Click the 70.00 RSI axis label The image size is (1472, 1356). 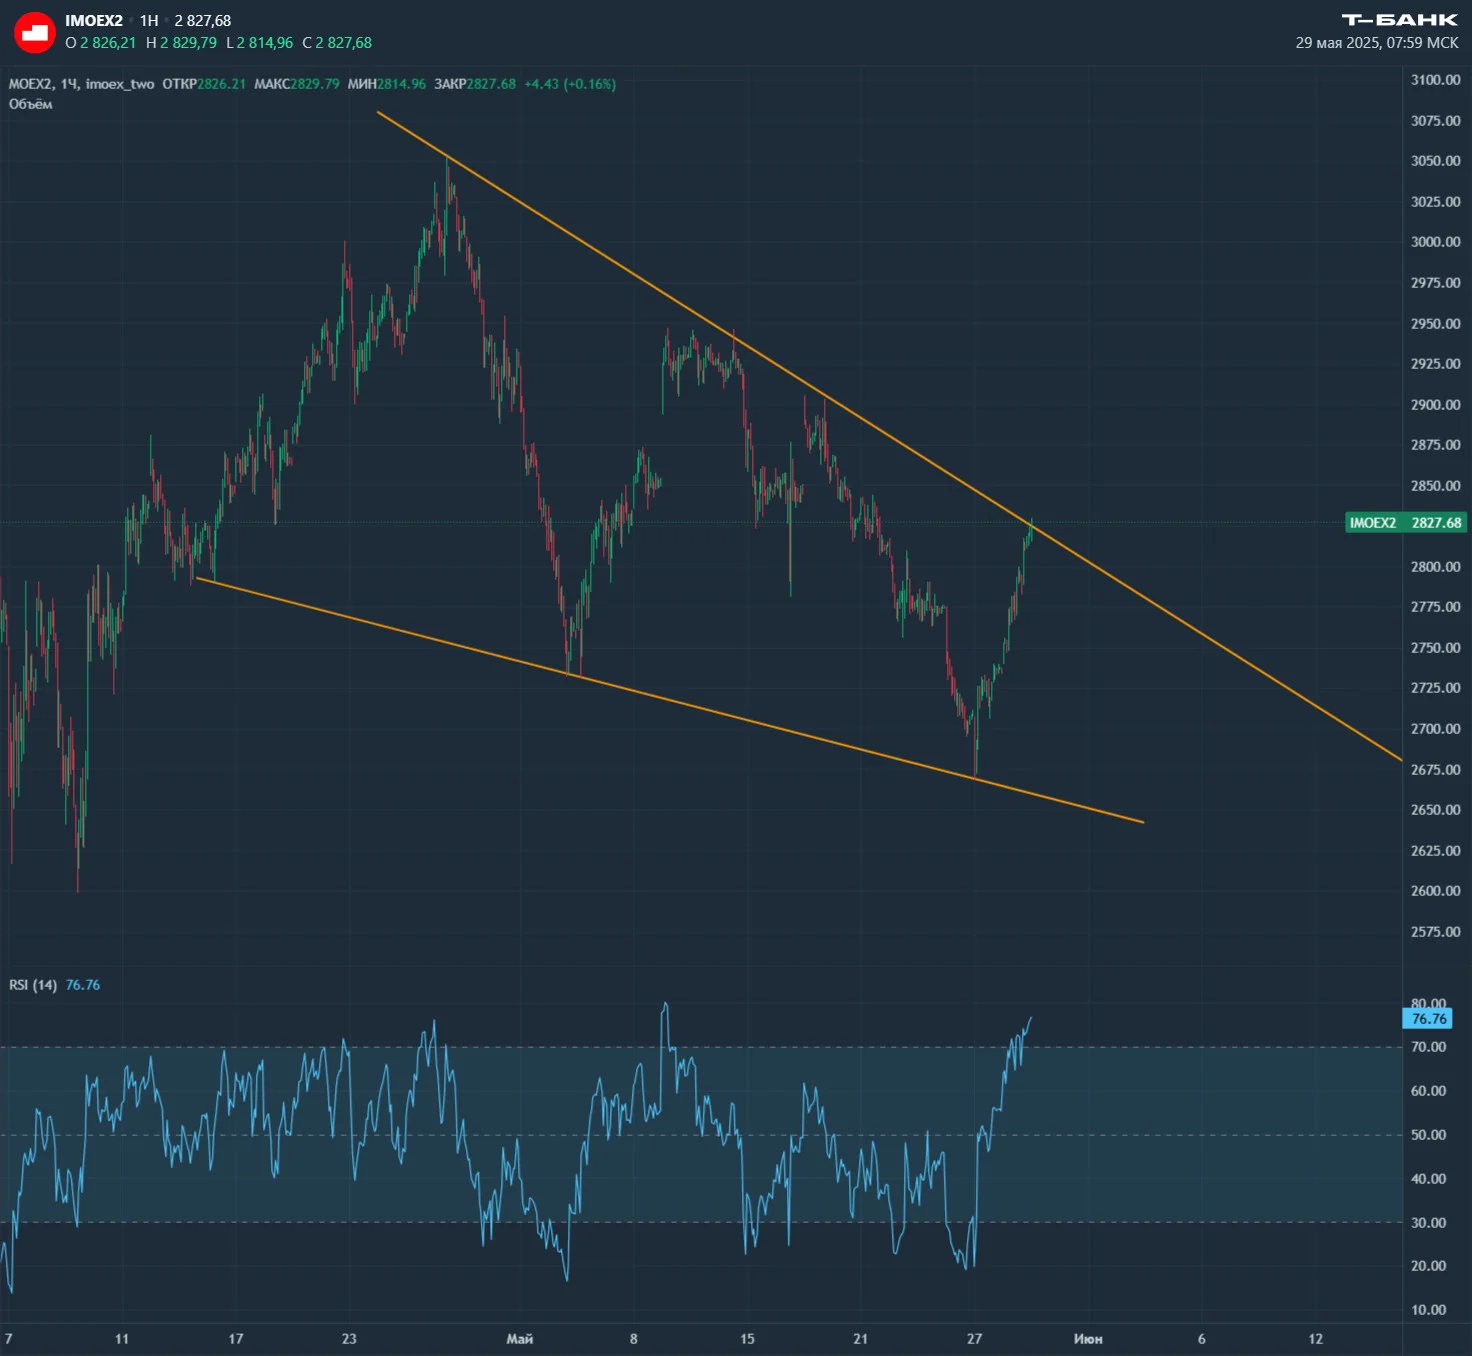click(1428, 1047)
